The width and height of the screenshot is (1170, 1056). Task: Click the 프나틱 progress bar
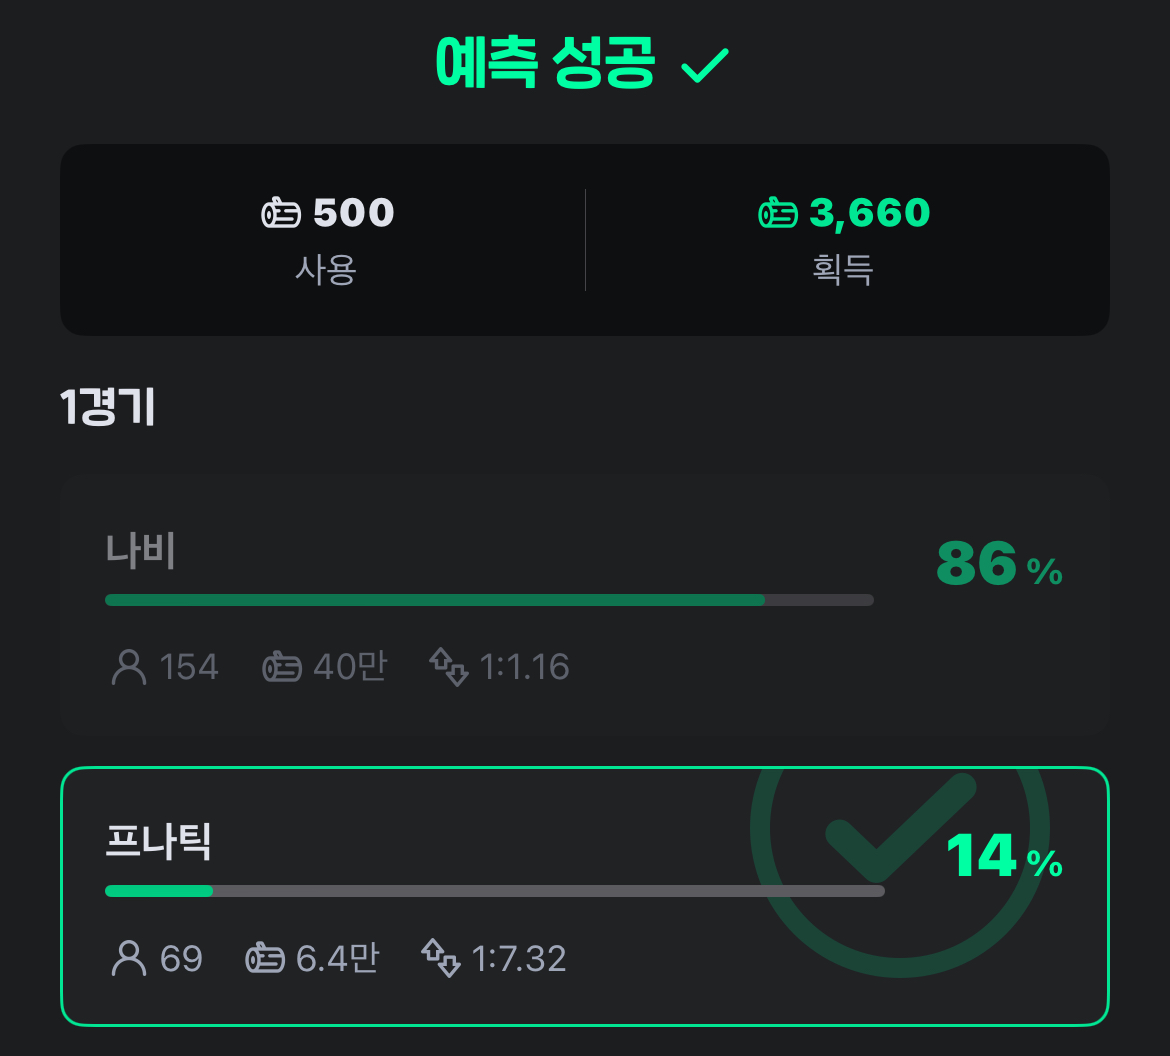pos(494,891)
